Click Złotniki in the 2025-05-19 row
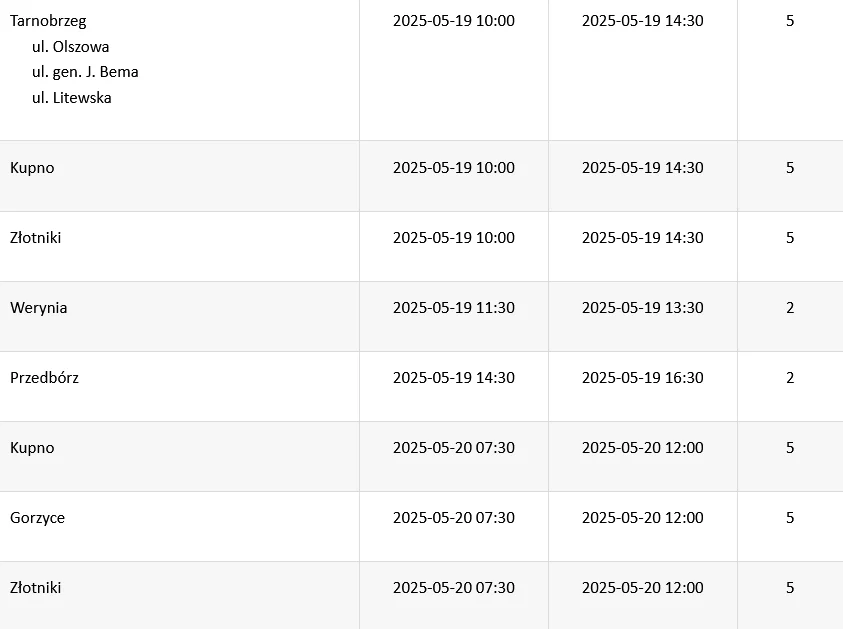This screenshot has height=629, width=843. [35, 238]
